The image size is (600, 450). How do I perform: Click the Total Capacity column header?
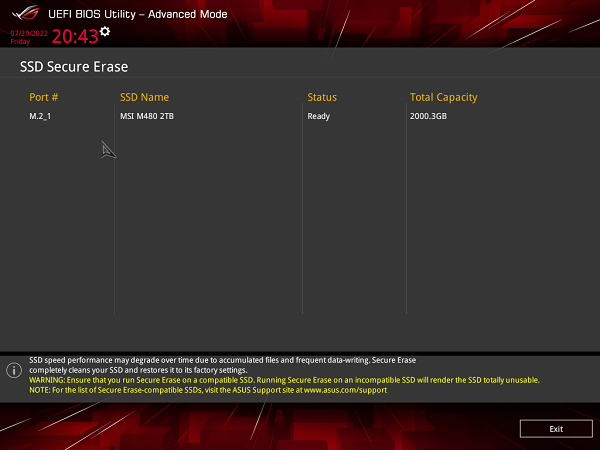[443, 97]
